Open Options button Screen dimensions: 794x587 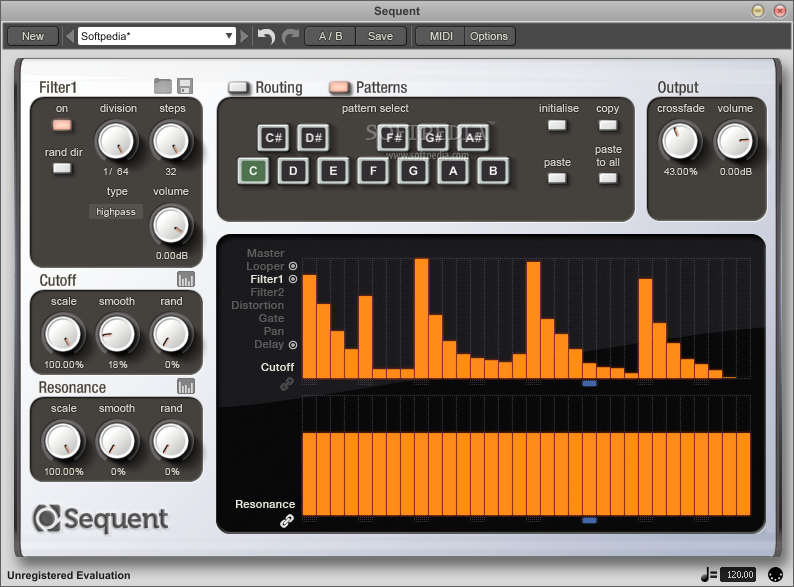[489, 36]
